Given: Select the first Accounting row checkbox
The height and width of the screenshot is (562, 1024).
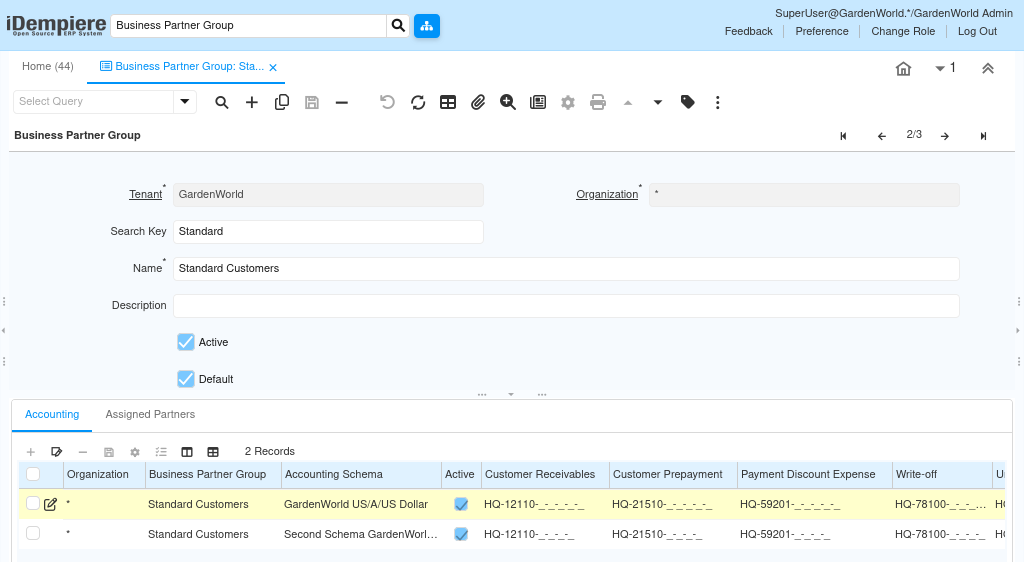Looking at the screenshot, I should (x=33, y=503).
